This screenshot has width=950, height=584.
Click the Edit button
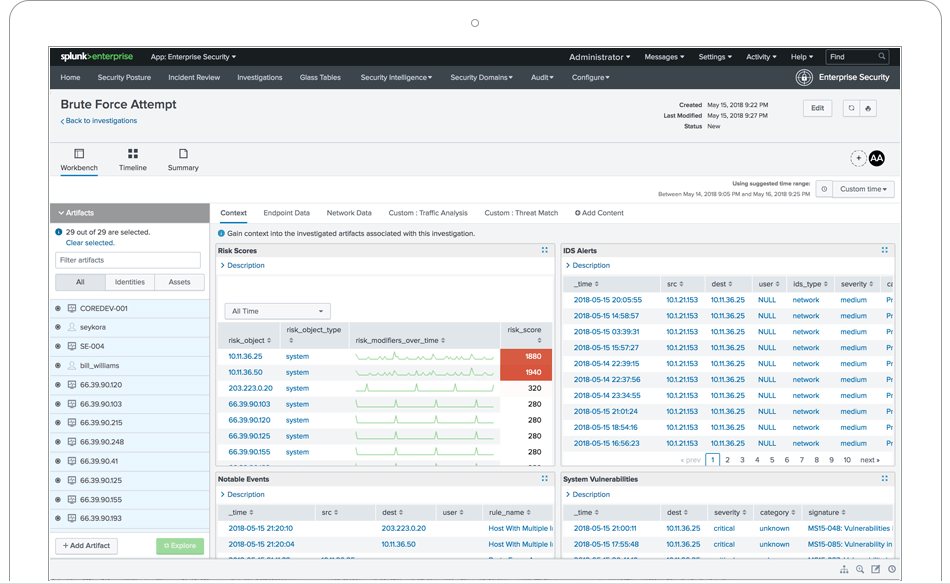tap(817, 108)
